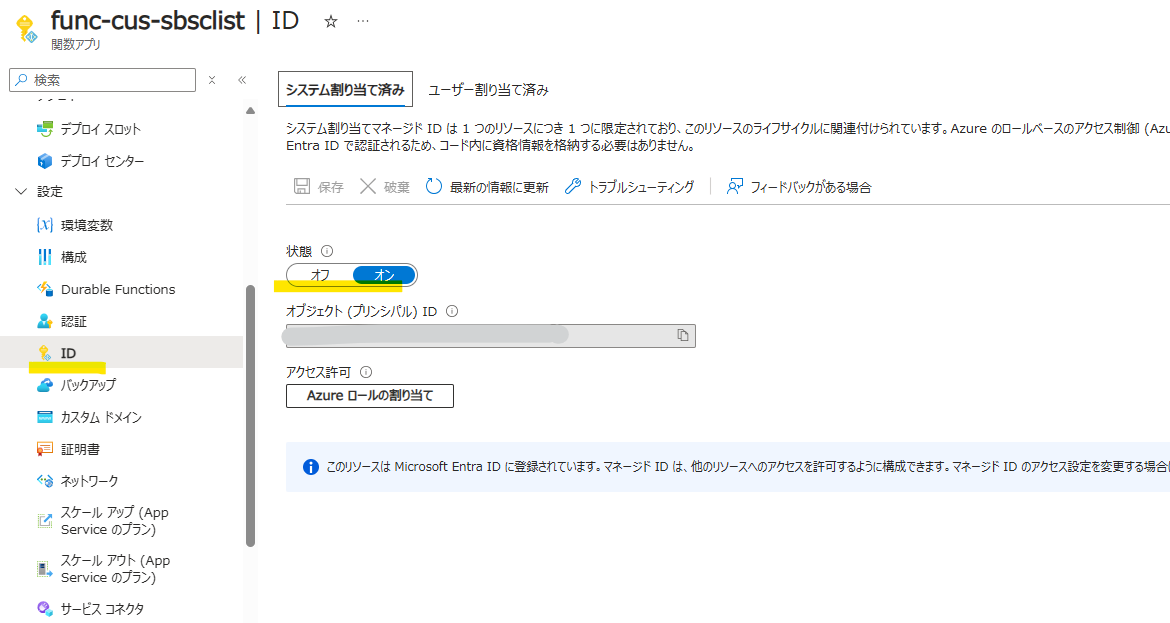This screenshot has width=1170, height=623.
Task: Click the 保存 button
Action: pyautogui.click(x=319, y=187)
